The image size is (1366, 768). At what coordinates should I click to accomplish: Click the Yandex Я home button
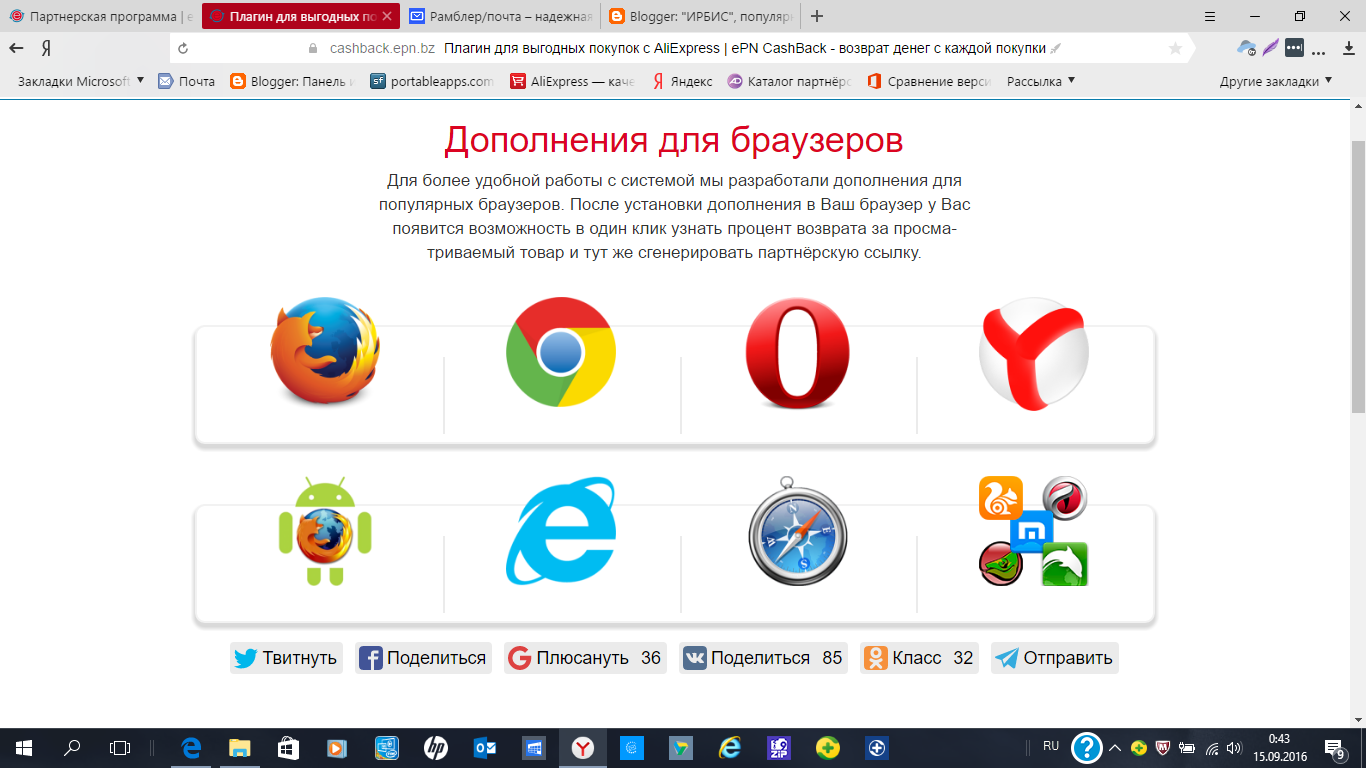coord(46,48)
